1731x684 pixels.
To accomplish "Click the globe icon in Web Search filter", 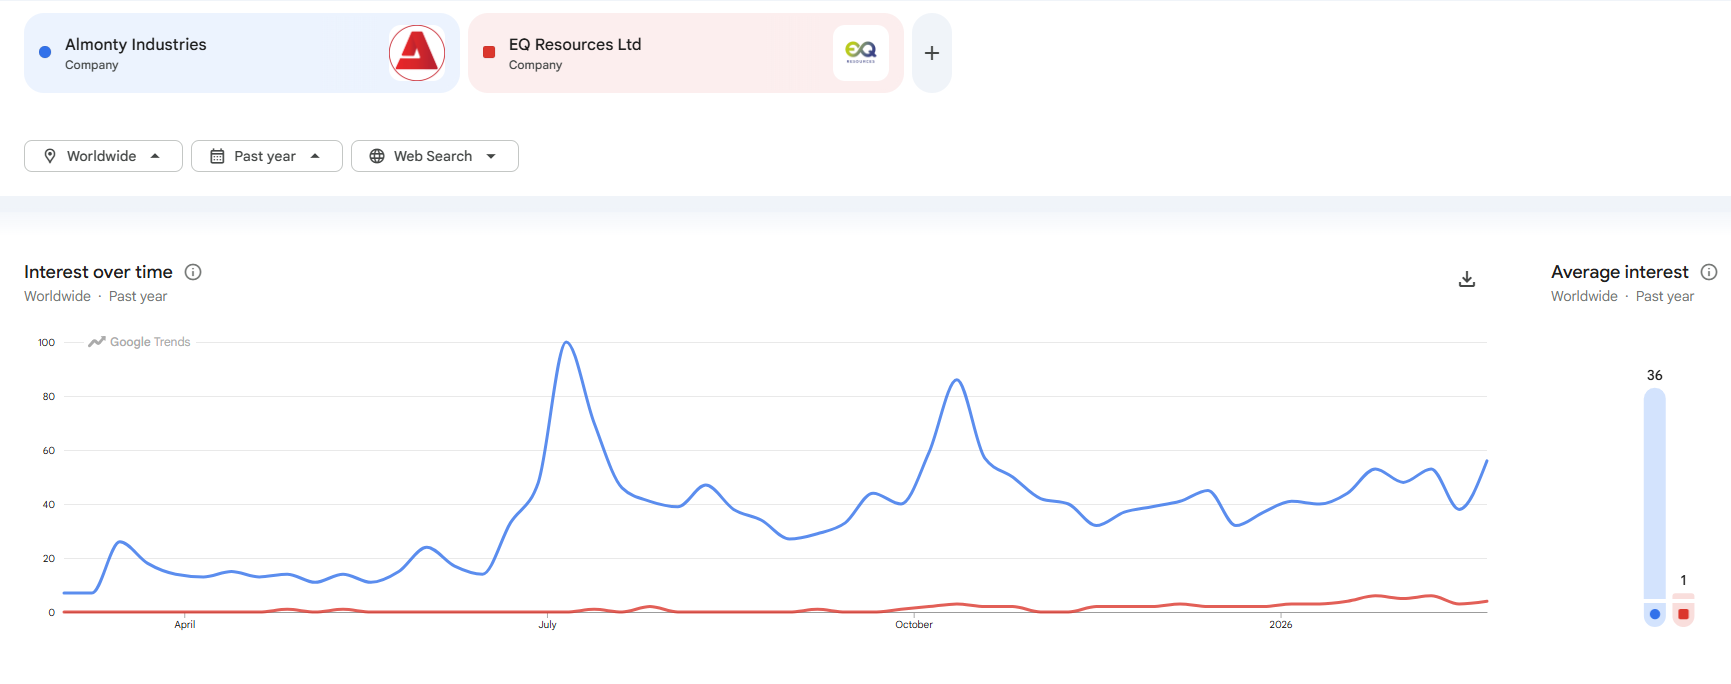I will pos(377,156).
